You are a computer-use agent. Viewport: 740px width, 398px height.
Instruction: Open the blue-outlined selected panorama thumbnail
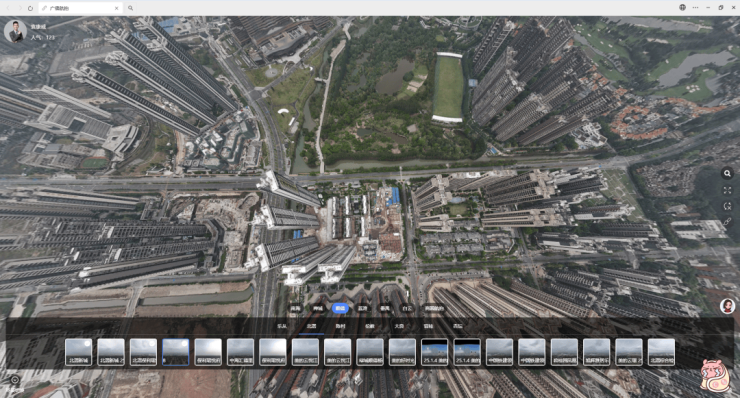point(176,352)
